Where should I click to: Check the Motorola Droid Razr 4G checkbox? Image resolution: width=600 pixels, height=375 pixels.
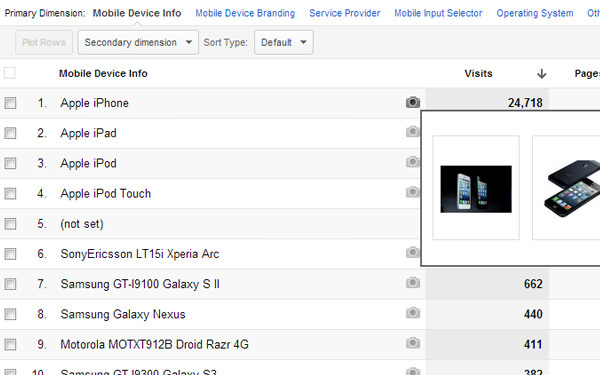pos(10,344)
